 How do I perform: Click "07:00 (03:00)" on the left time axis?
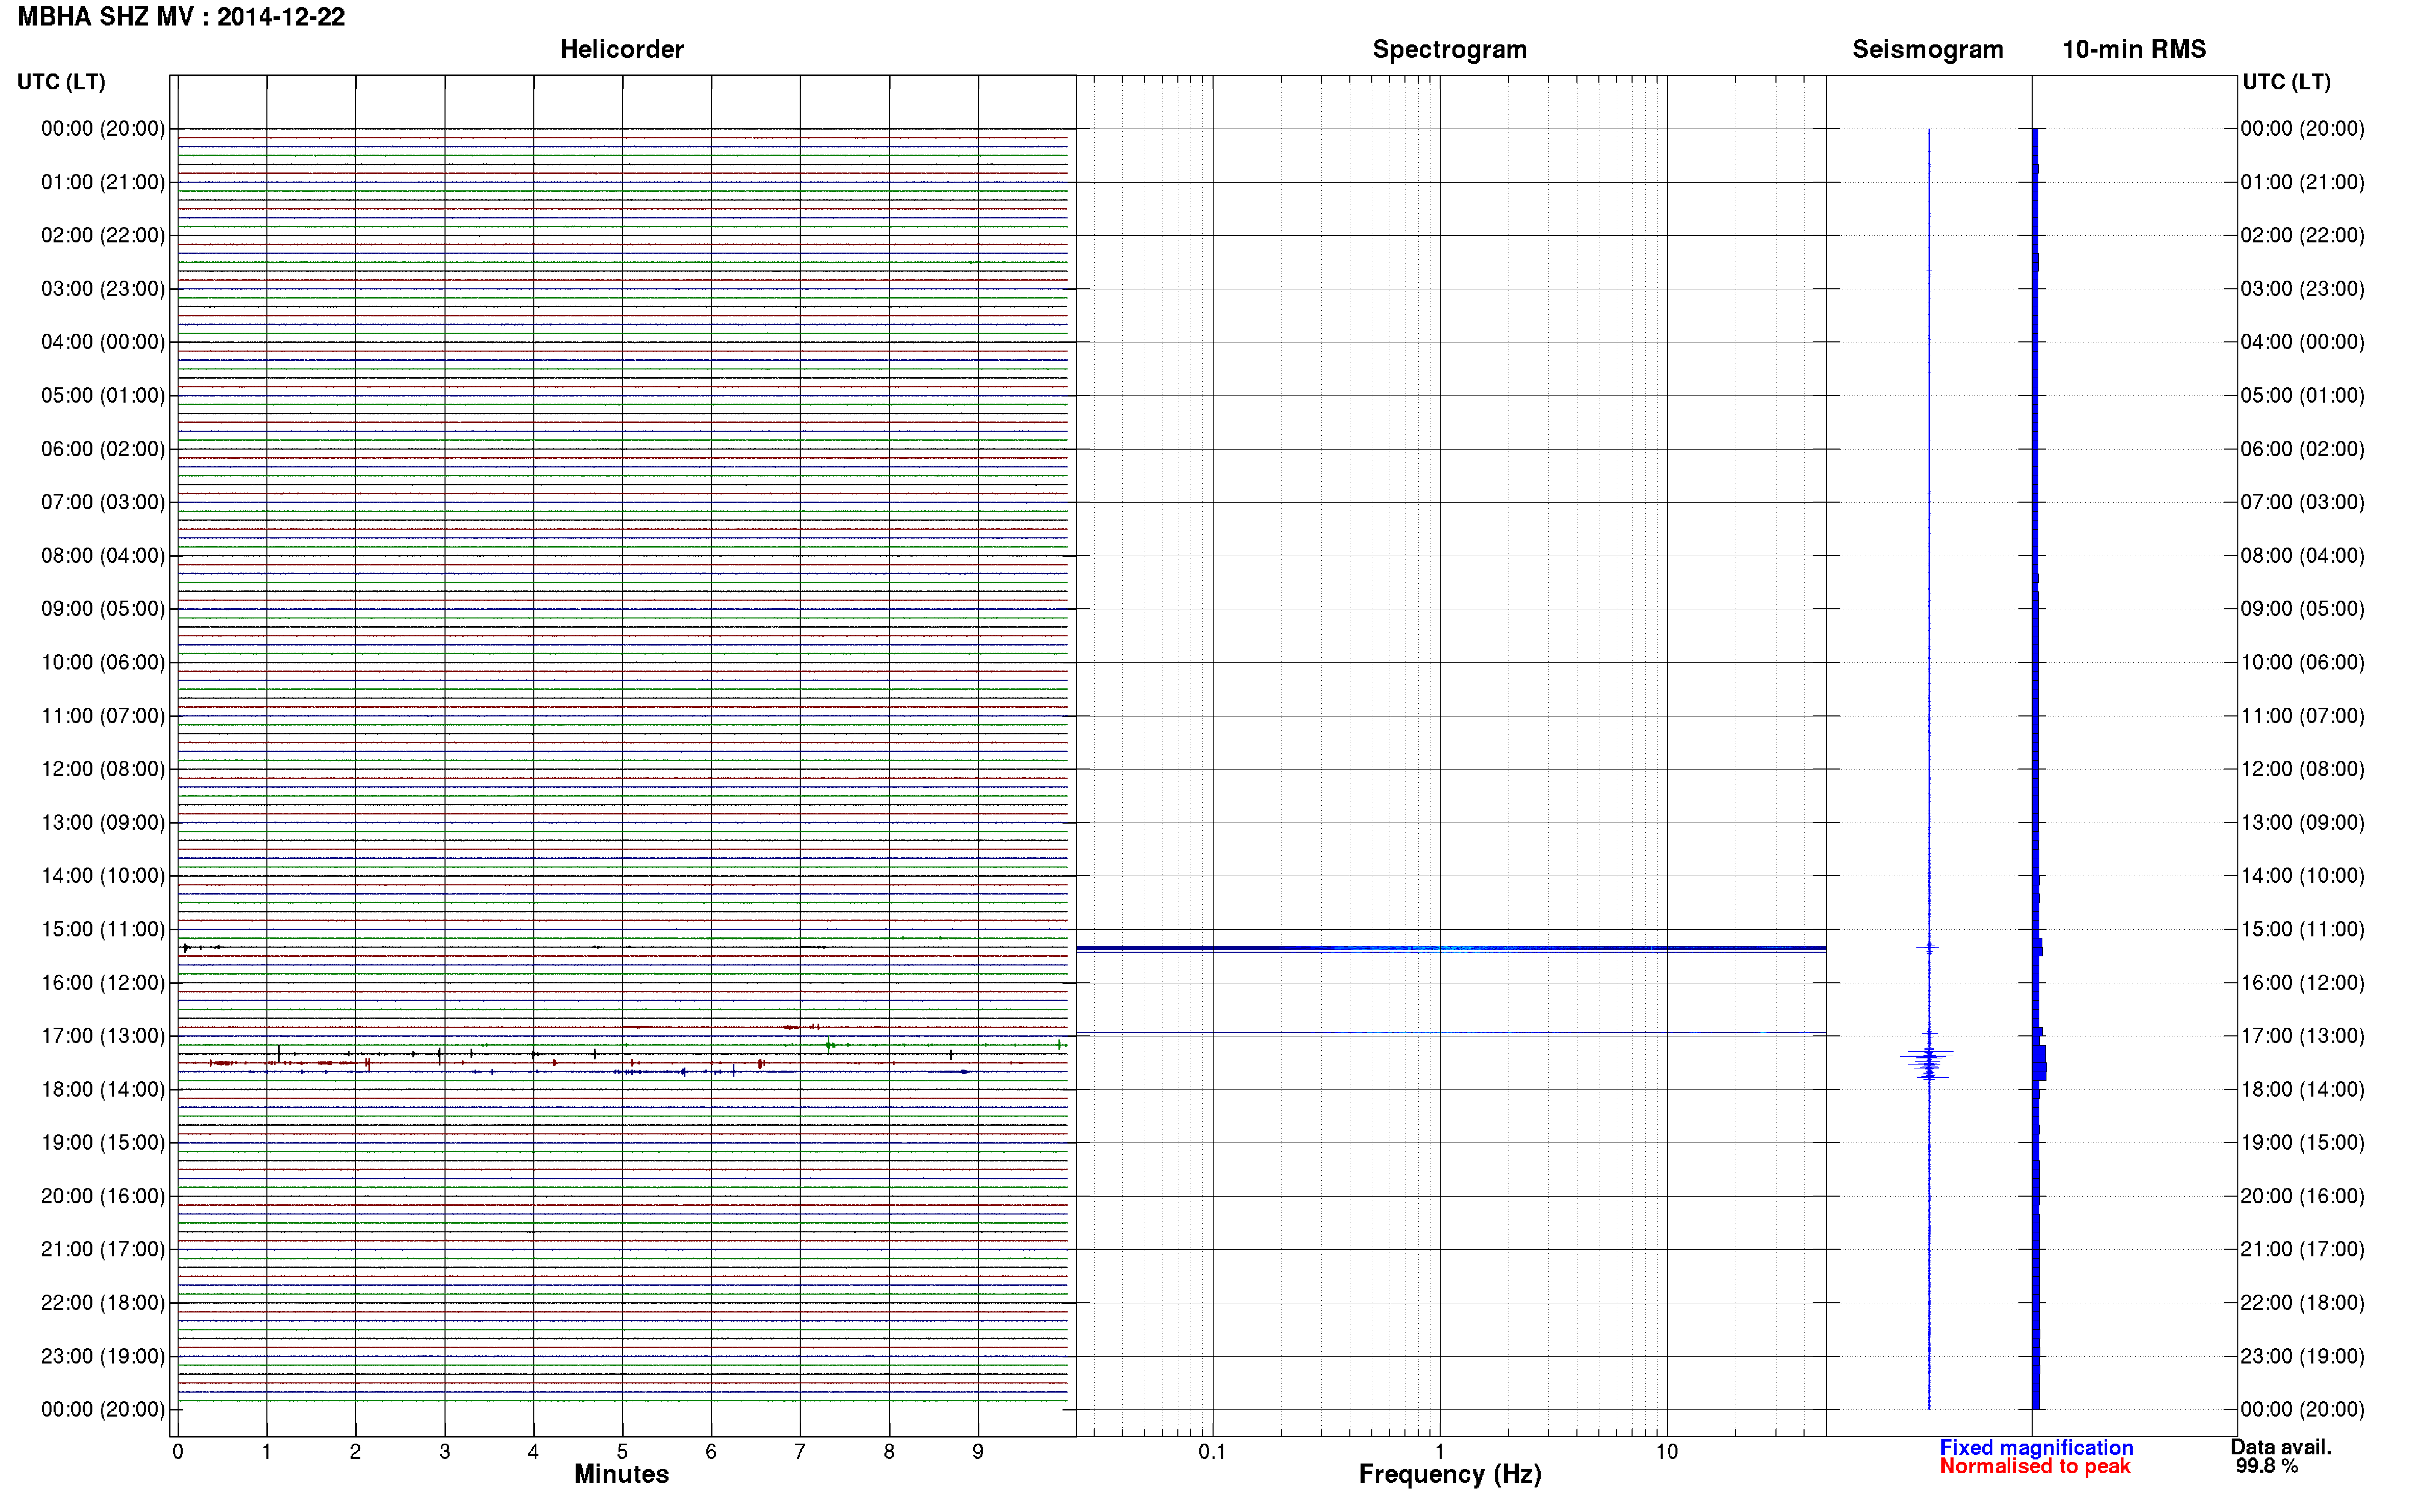(103, 502)
